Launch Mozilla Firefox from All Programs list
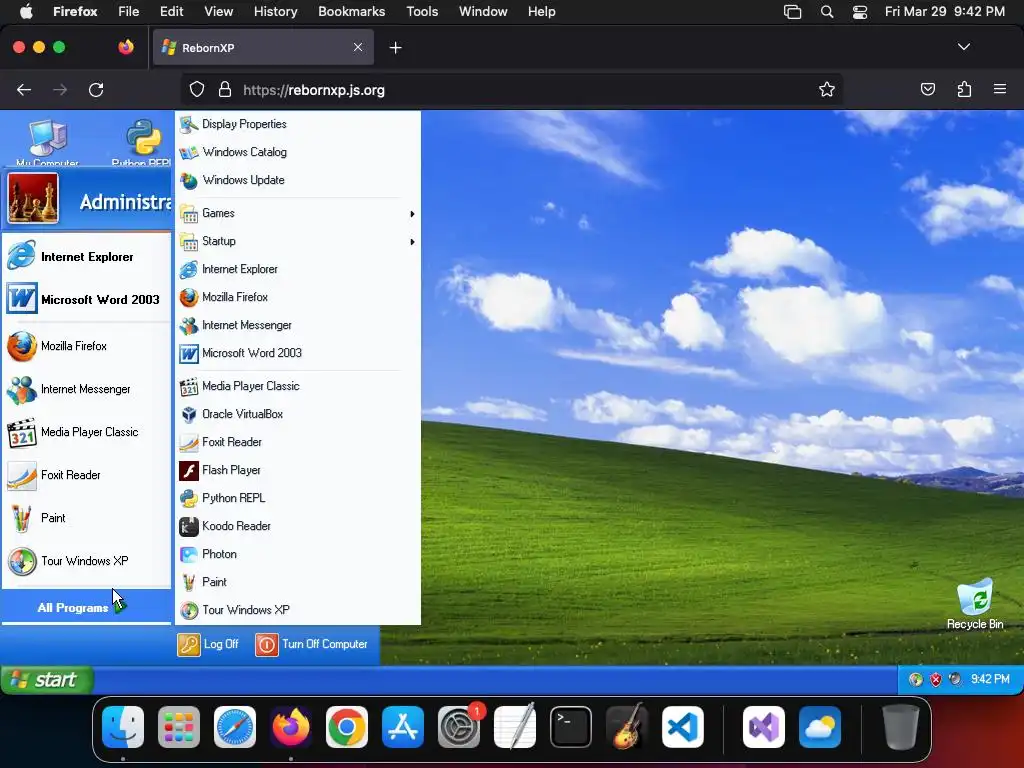This screenshot has width=1024, height=768. (x=297, y=297)
